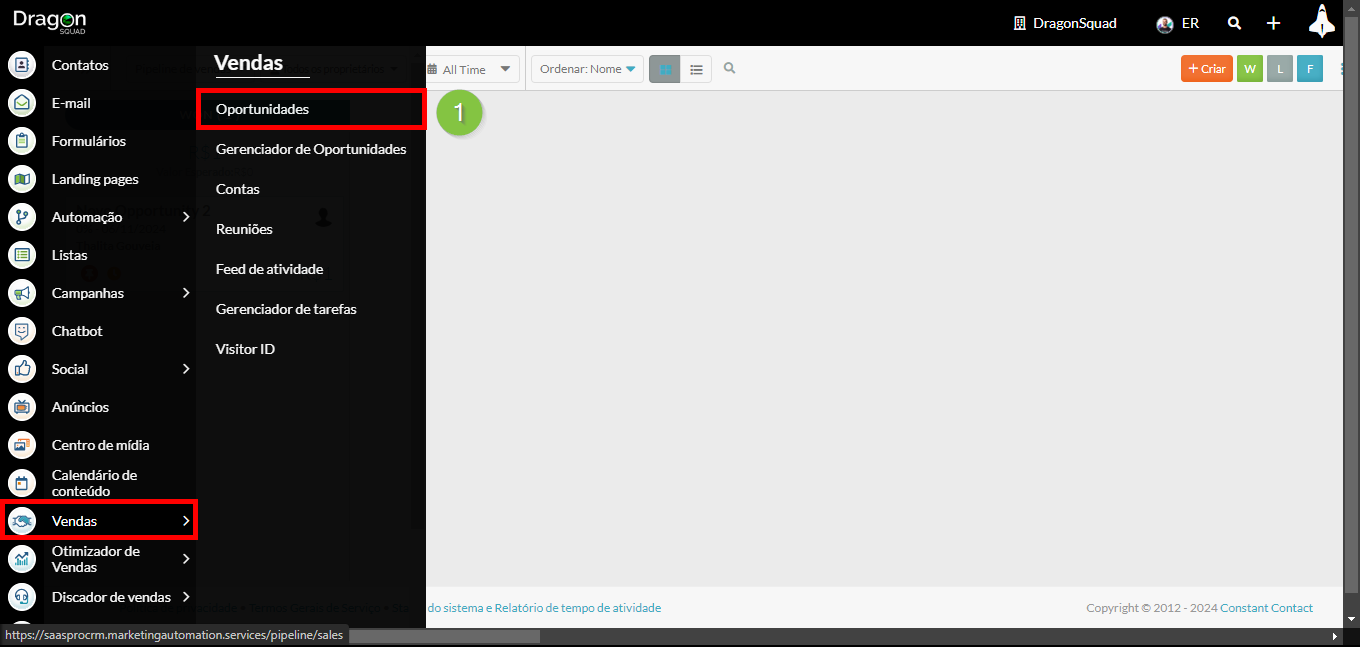Open the Constant Contact footer link
The height and width of the screenshot is (647, 1360).
[1266, 608]
